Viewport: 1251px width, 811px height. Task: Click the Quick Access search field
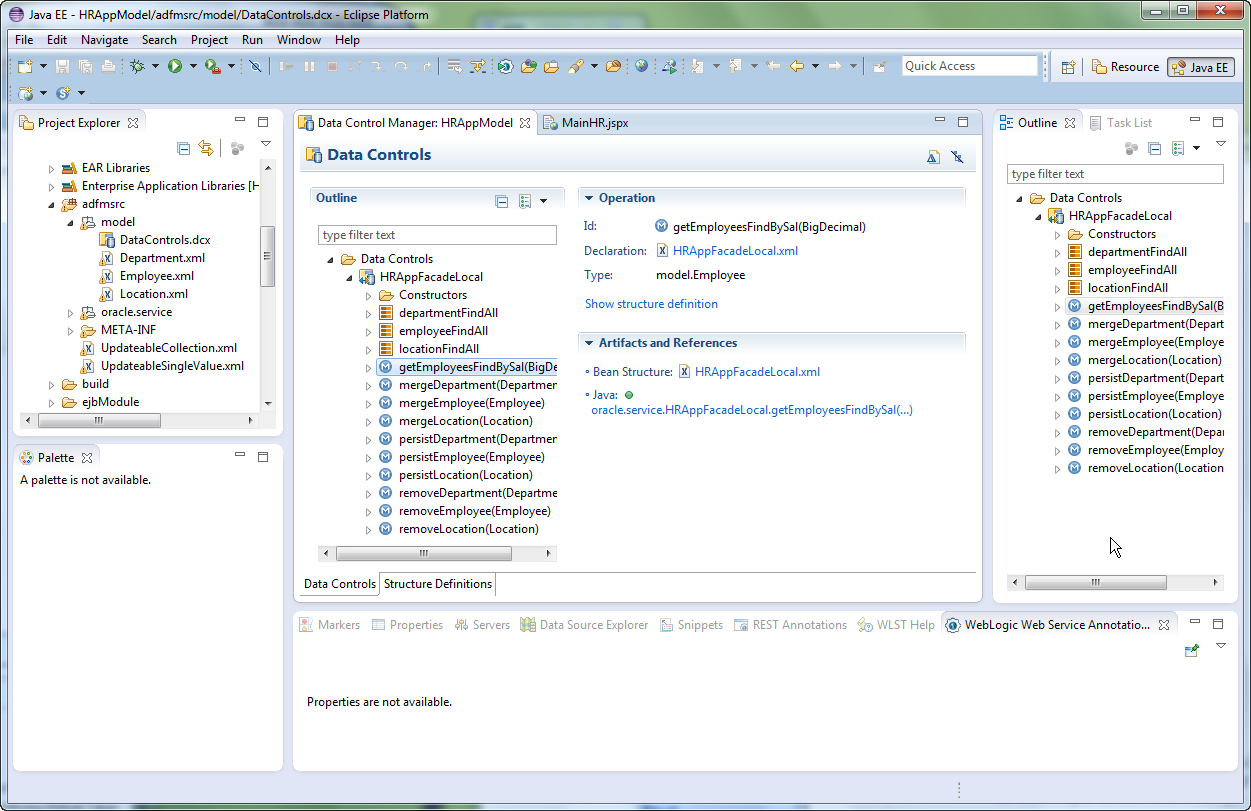pos(970,66)
